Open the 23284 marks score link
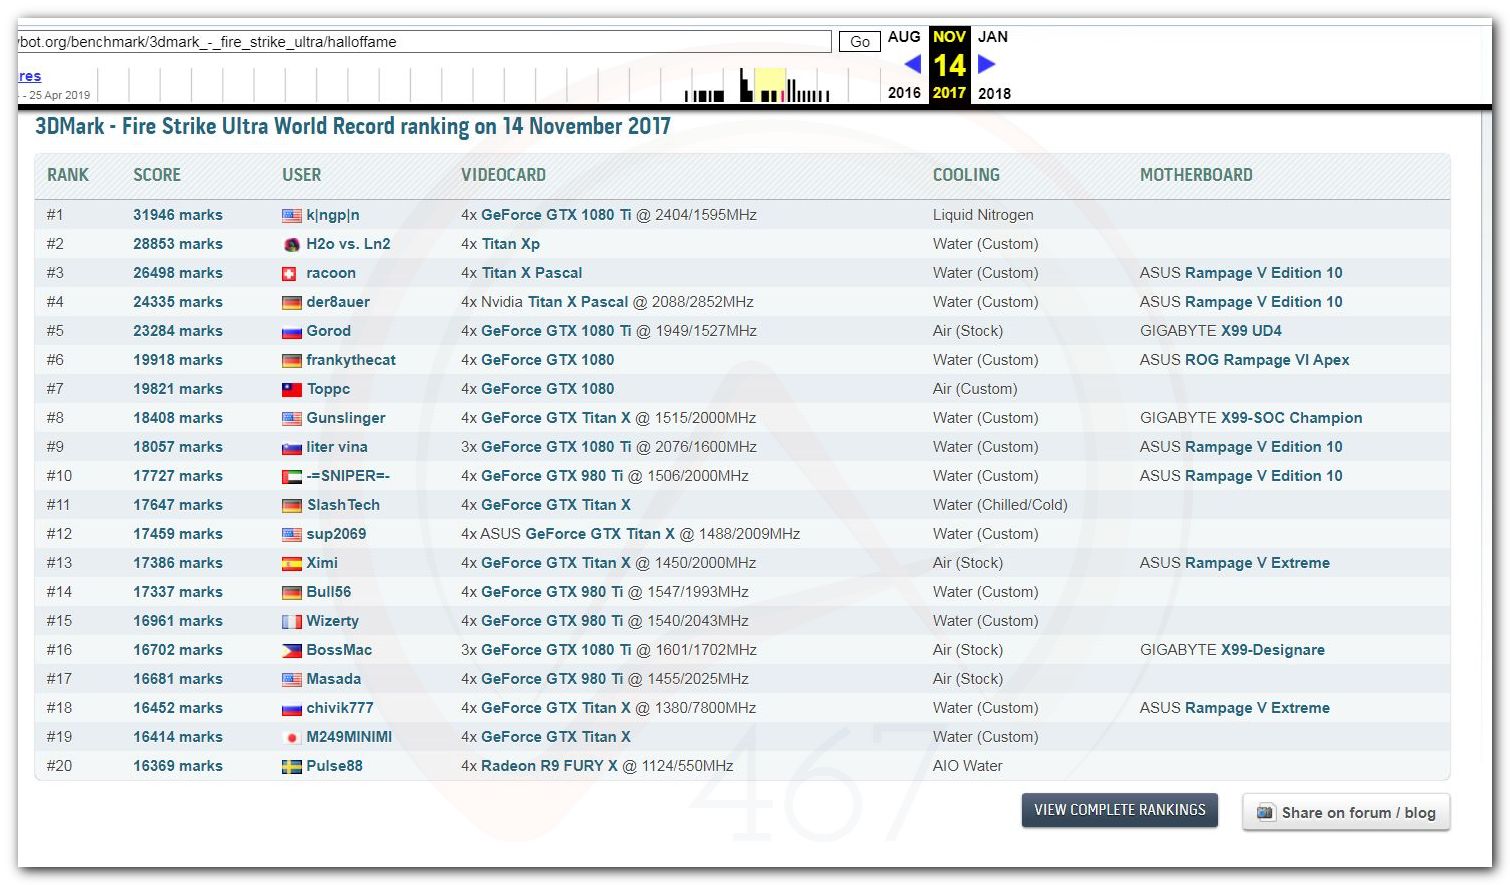This screenshot has width=1510, height=885. (x=178, y=331)
